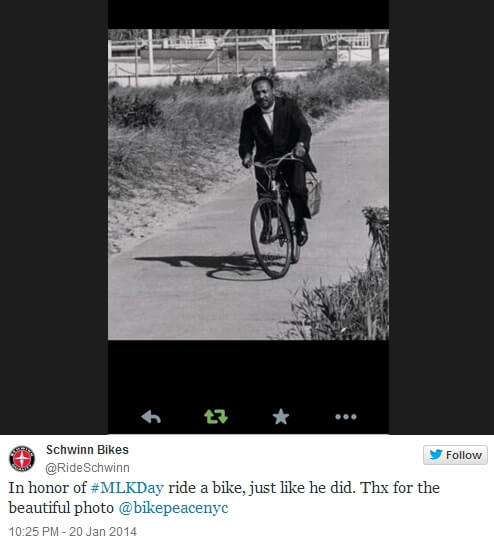Open the @RideSchwinn handle profile

(87, 468)
